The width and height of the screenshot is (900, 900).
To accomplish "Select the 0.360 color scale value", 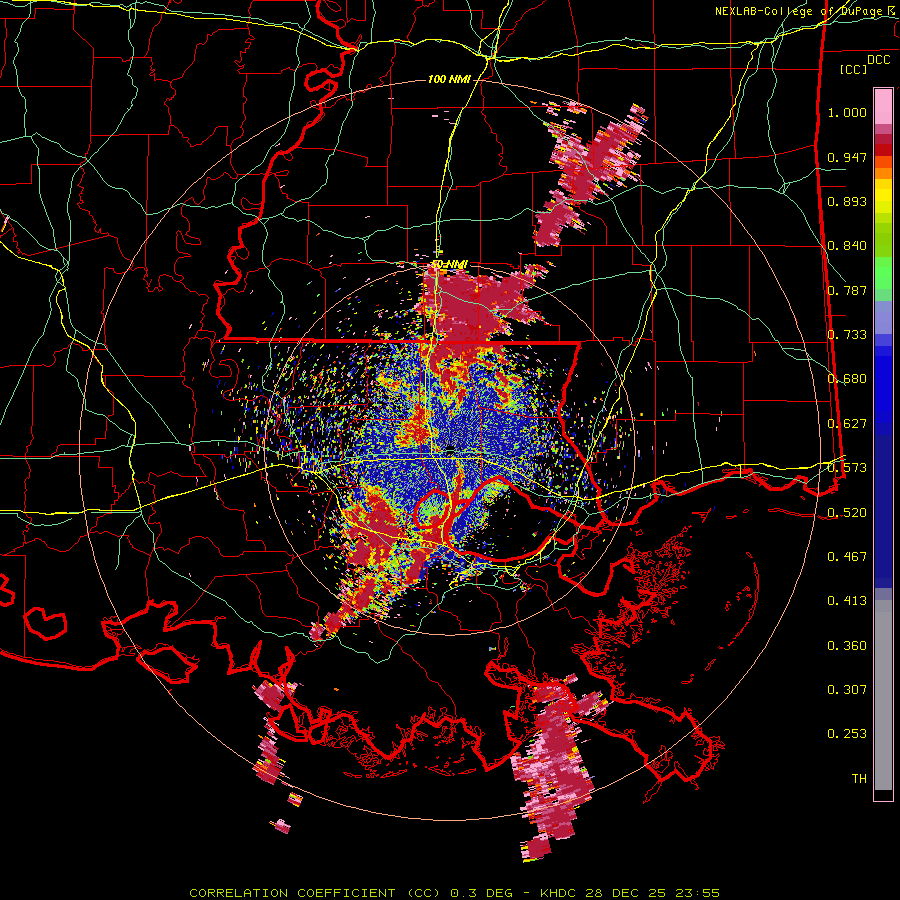I will coord(847,646).
